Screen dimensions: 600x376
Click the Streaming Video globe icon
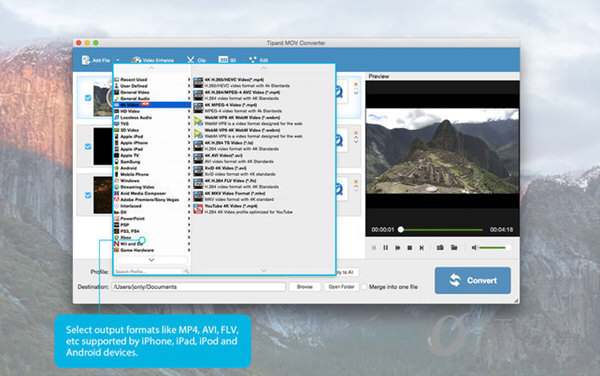click(117, 187)
